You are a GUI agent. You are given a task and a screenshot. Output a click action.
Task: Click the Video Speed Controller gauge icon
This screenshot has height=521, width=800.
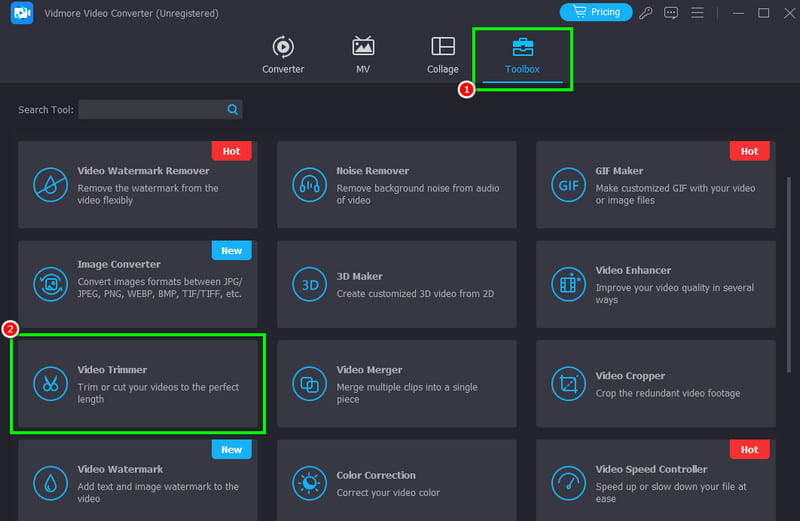(568, 483)
